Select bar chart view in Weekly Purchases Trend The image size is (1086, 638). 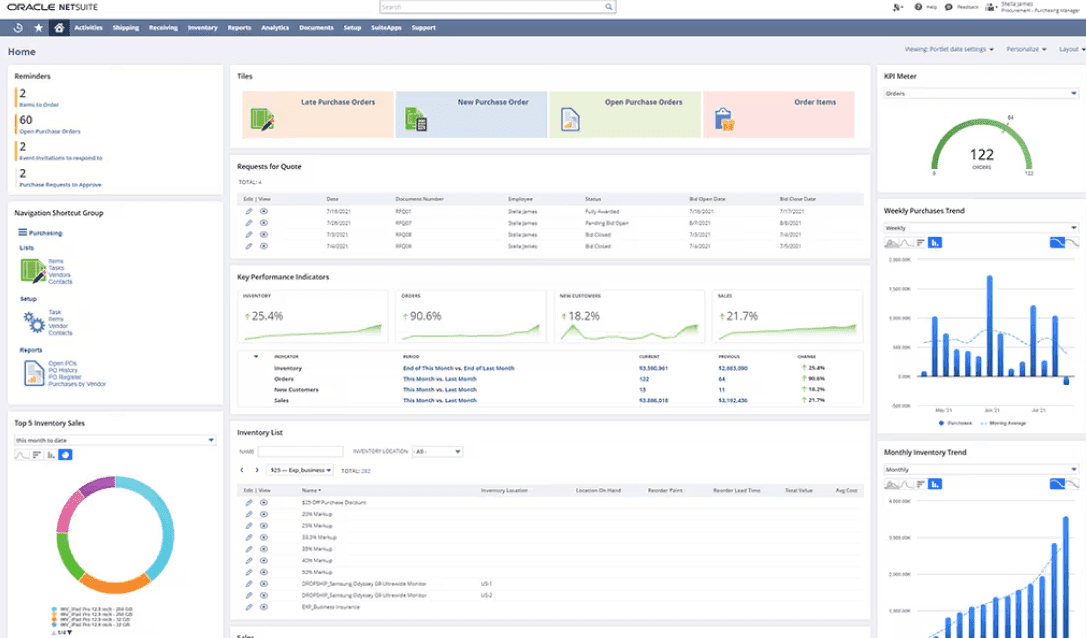point(935,242)
